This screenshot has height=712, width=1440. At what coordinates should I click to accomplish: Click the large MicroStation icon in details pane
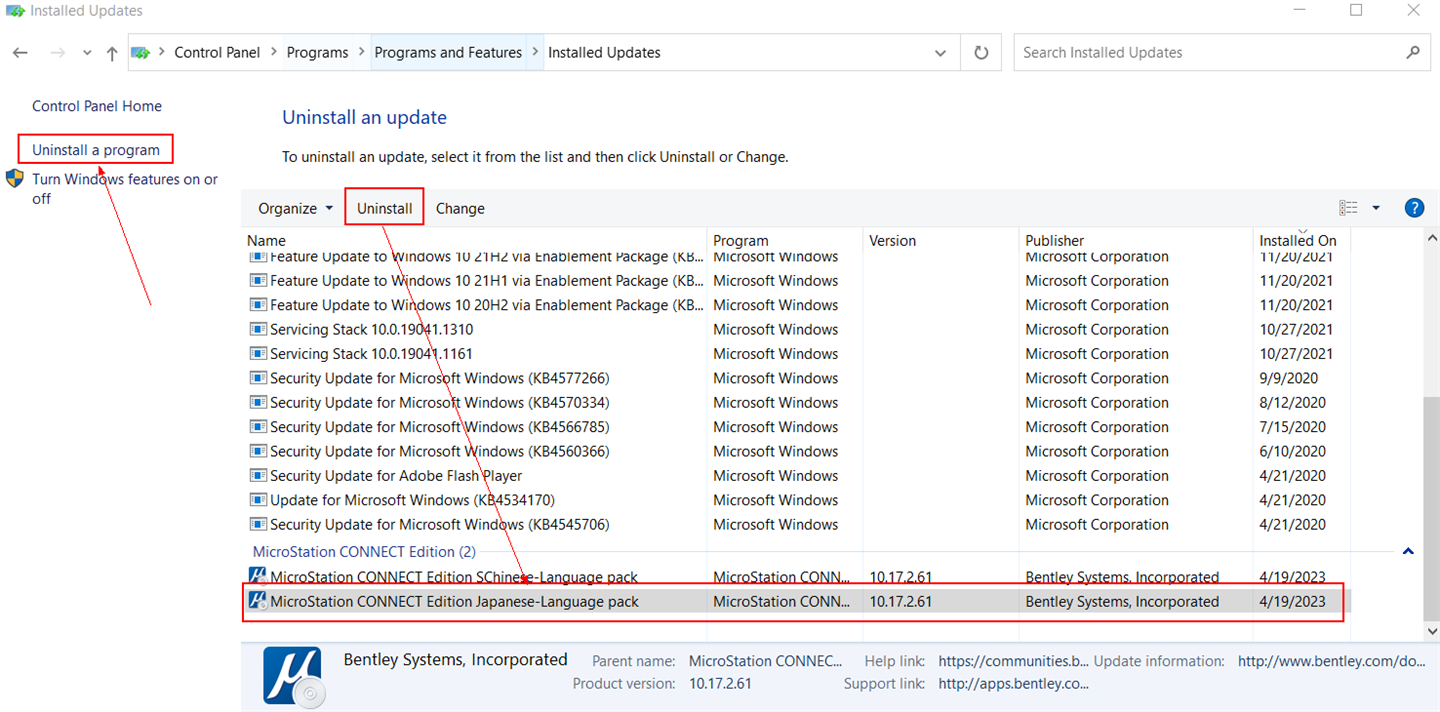click(x=292, y=675)
